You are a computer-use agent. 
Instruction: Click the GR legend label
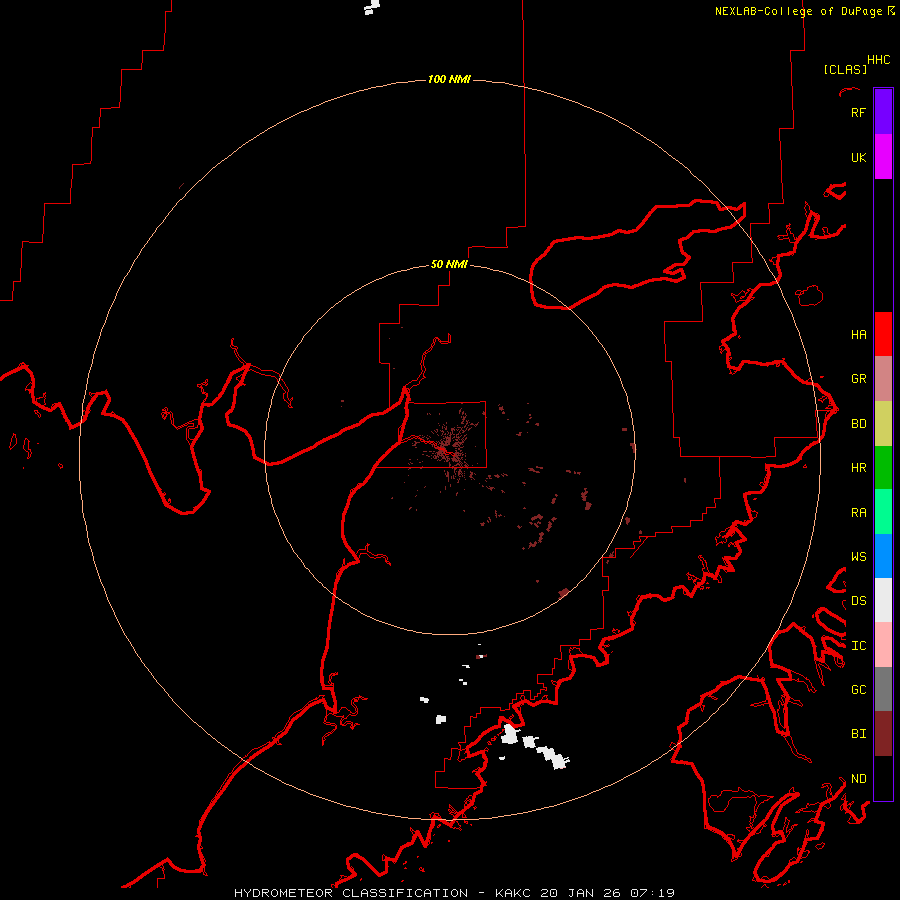tap(858, 378)
